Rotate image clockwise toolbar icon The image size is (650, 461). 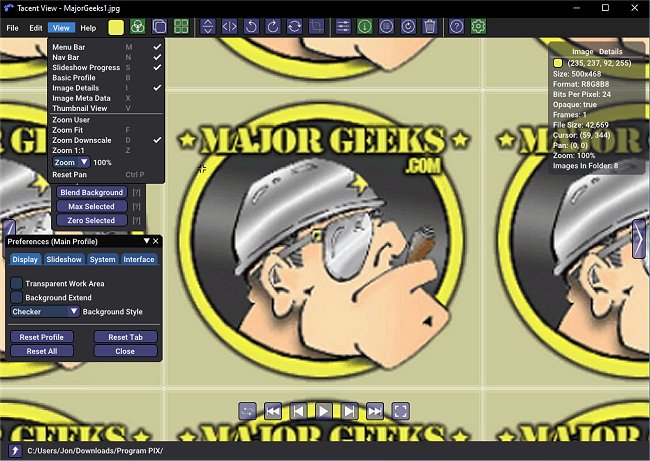pos(273,27)
